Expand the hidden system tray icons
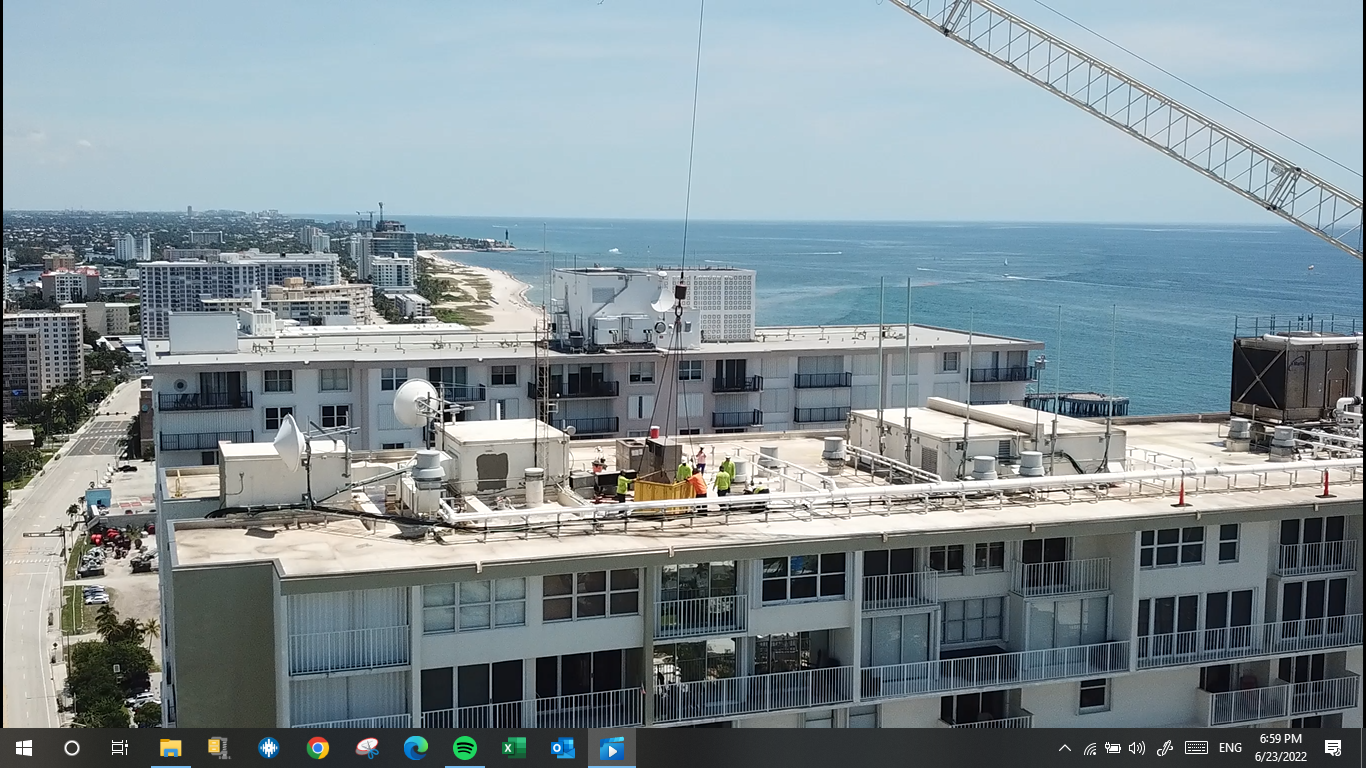Screen dimensions: 1366x768 [x=1064, y=748]
